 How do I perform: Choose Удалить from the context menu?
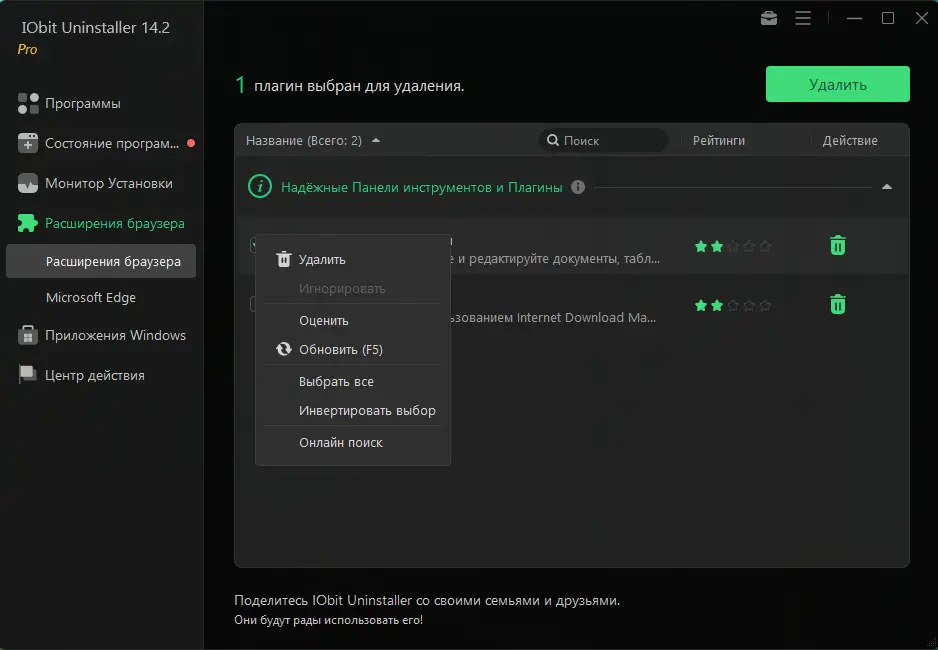(x=322, y=259)
